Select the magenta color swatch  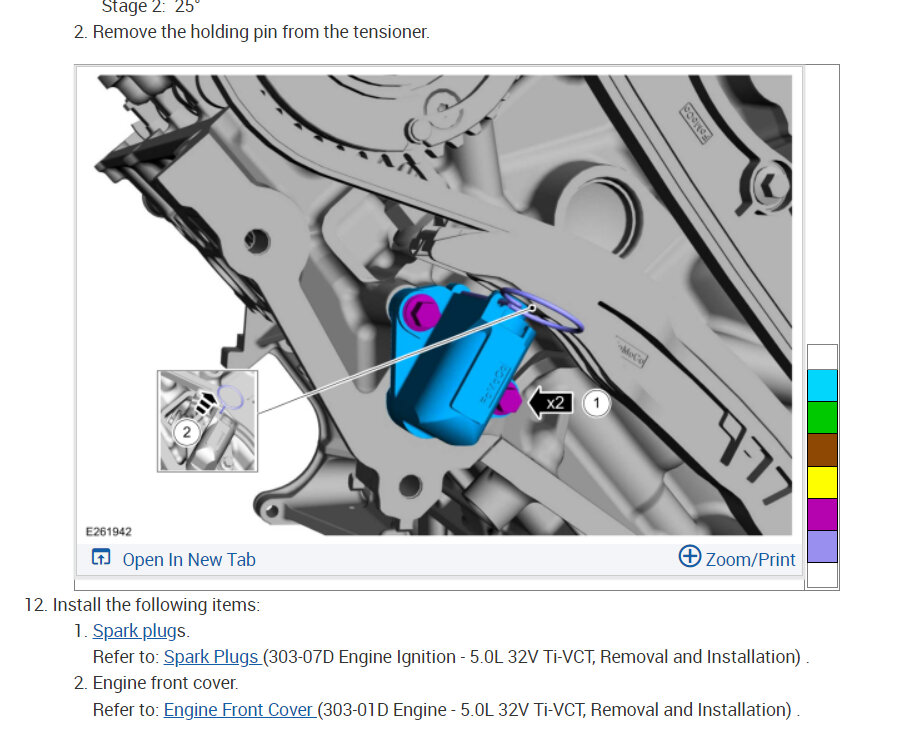click(822, 515)
